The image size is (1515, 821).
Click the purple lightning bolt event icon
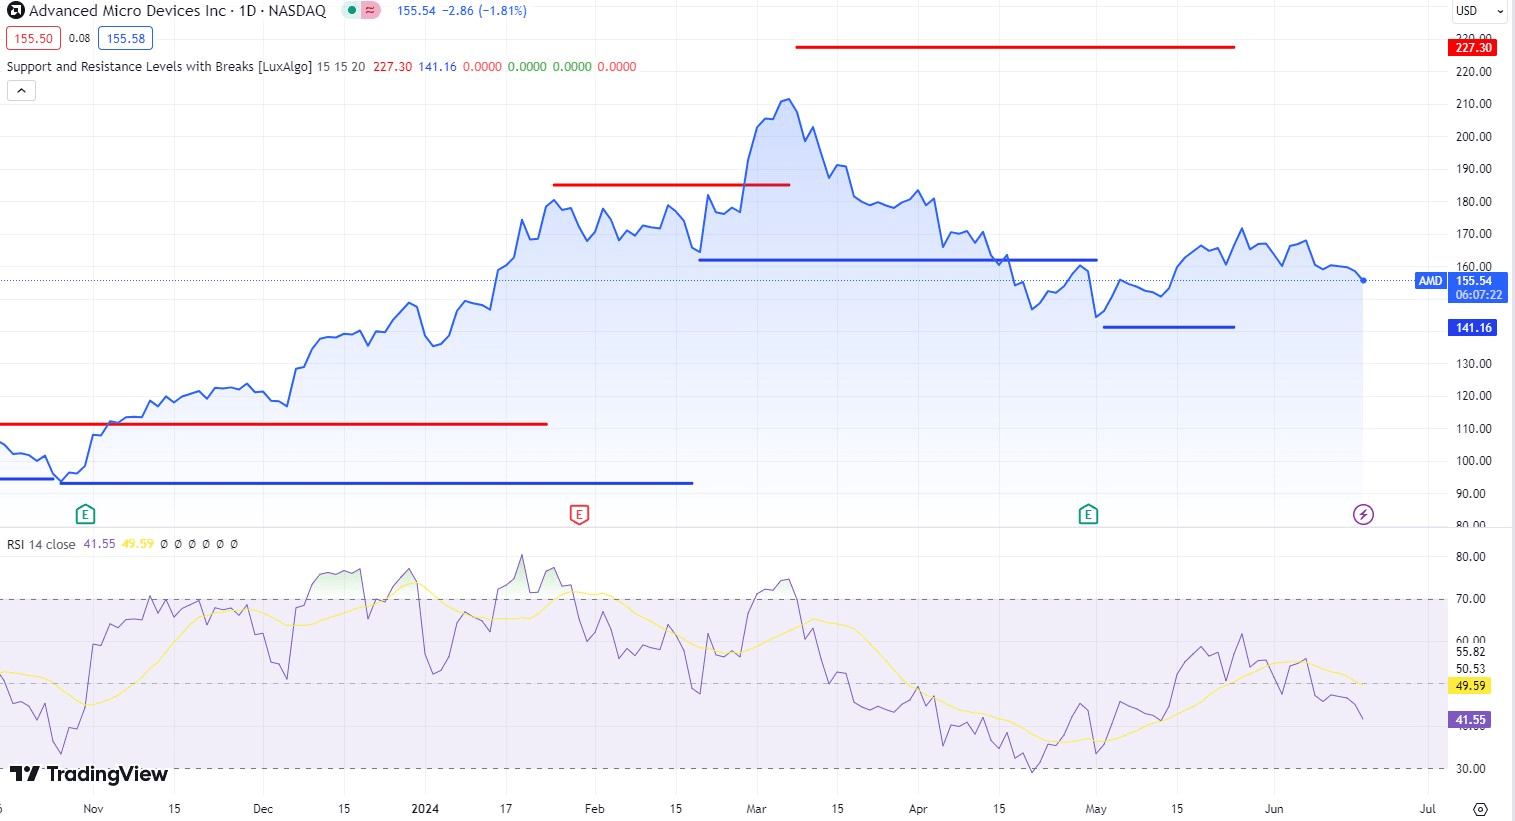(x=1362, y=513)
